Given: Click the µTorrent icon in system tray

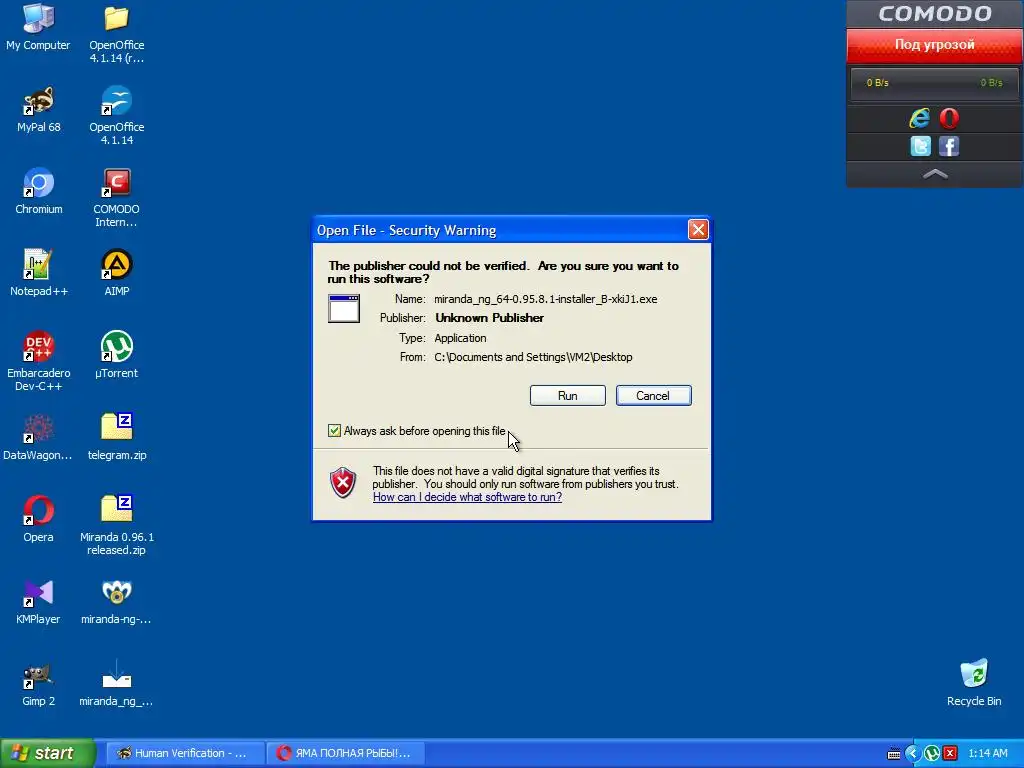Looking at the screenshot, I should 932,754.
